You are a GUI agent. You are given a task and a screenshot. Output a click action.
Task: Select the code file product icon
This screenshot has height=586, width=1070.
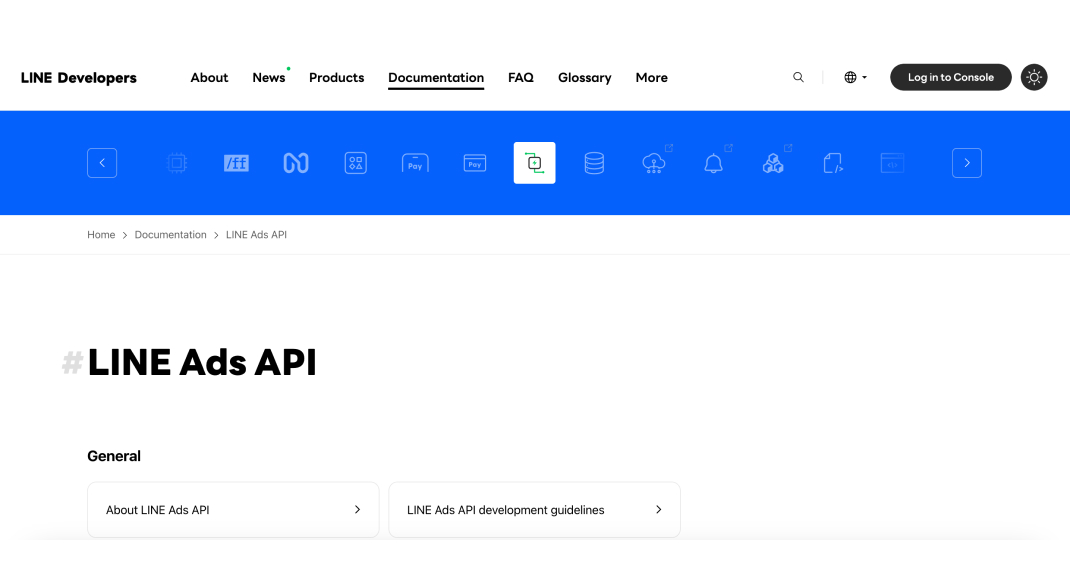point(833,163)
